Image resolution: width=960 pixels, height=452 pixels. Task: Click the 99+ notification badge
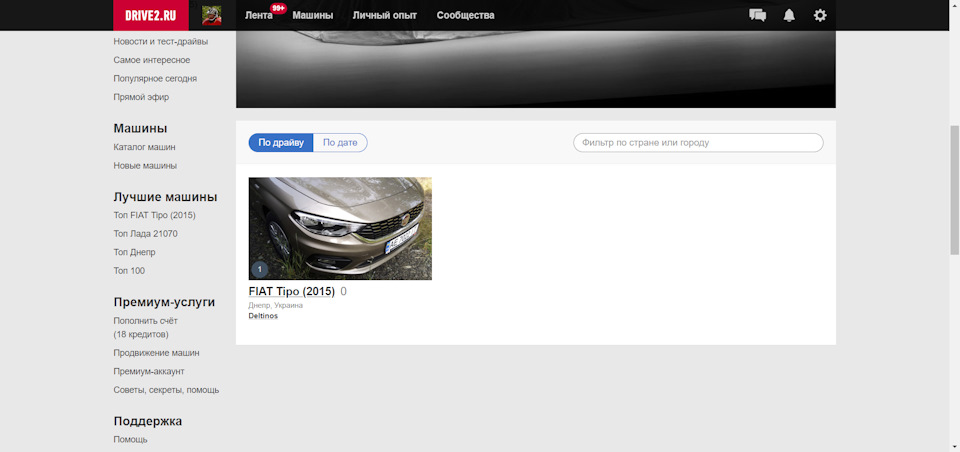[x=279, y=8]
